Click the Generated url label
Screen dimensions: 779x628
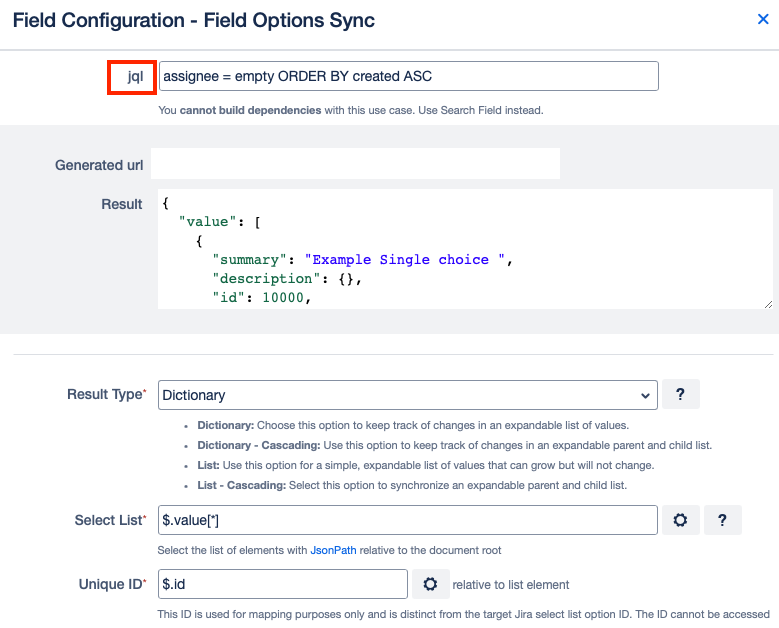[98, 164]
